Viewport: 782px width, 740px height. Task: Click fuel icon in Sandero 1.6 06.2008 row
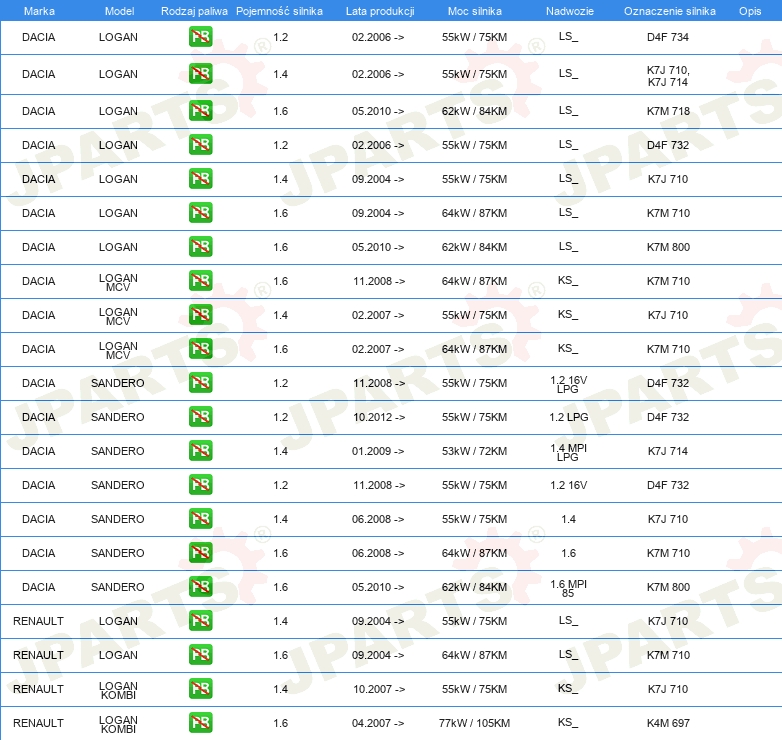(x=200, y=553)
